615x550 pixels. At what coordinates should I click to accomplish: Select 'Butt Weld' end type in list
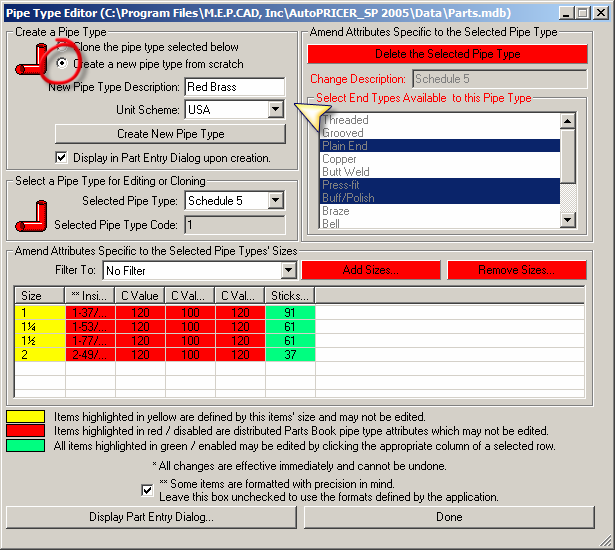(x=440, y=172)
